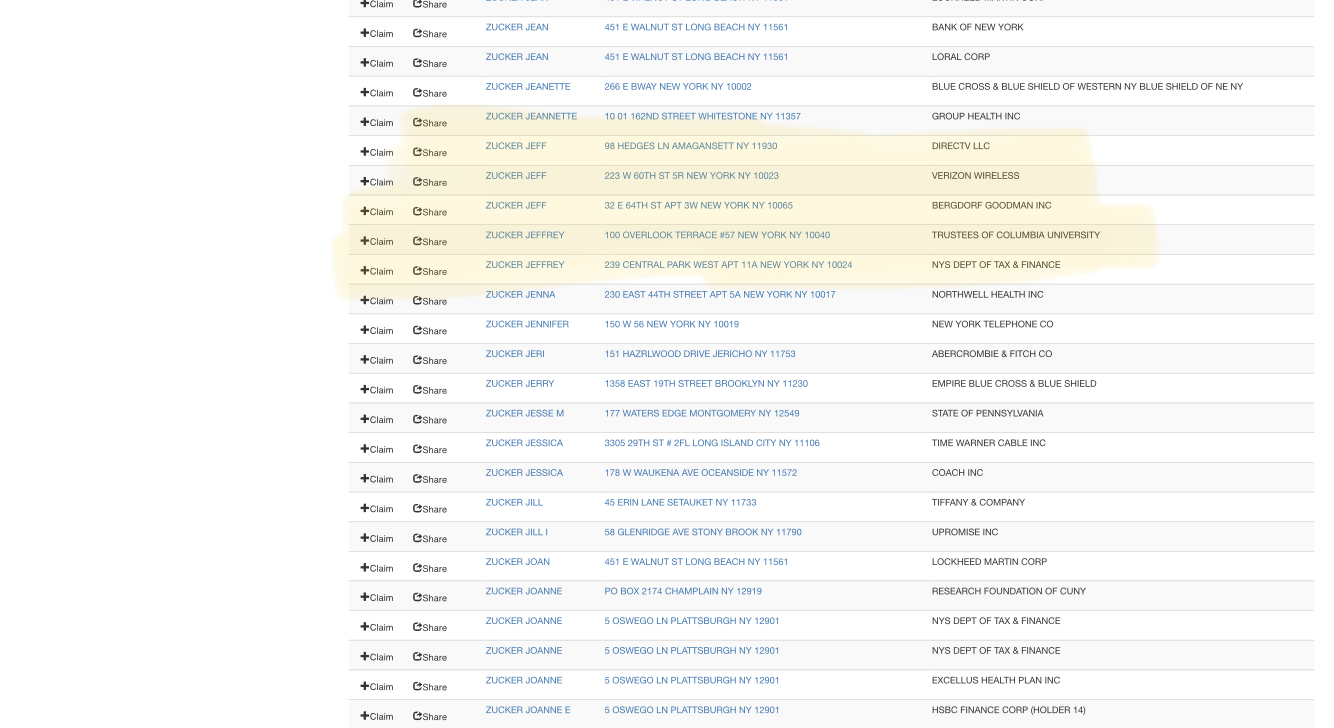Share the Zucker Jeannette Group Health entry
Screen dimensions: 1334x728
[430, 123]
